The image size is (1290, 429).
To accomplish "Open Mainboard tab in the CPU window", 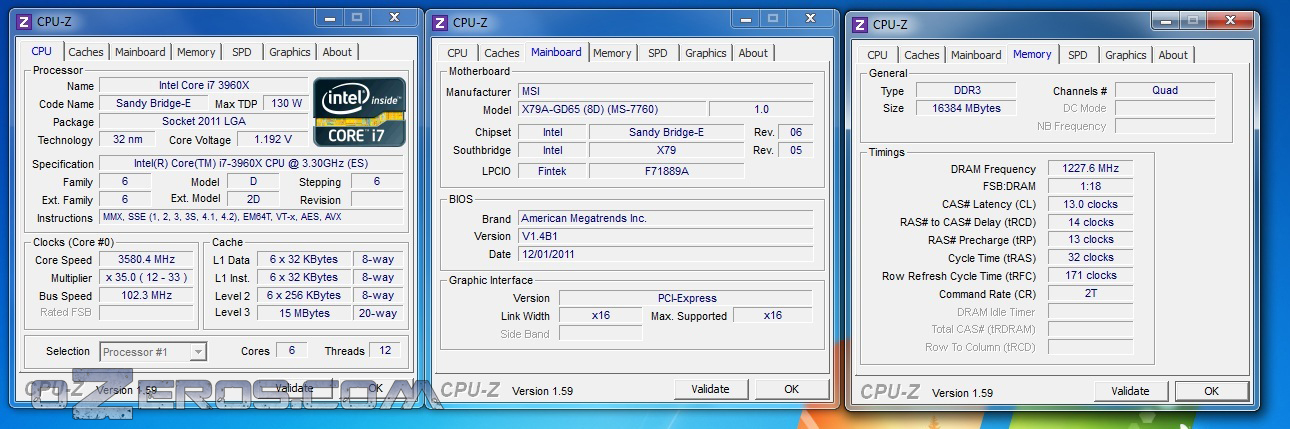I will [140, 52].
